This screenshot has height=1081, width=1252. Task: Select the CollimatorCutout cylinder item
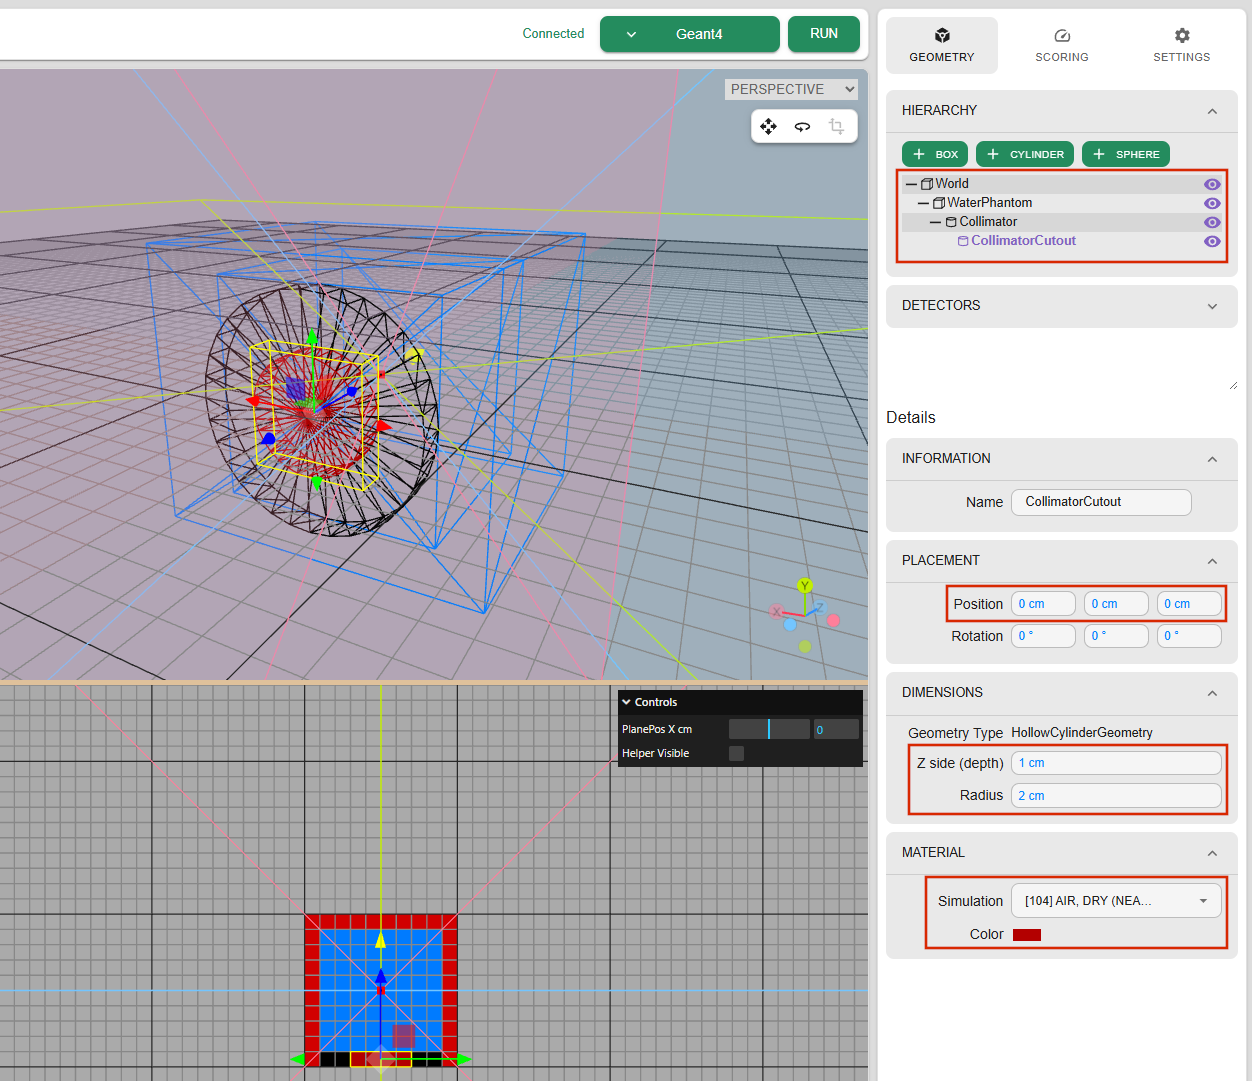[x=1022, y=241]
